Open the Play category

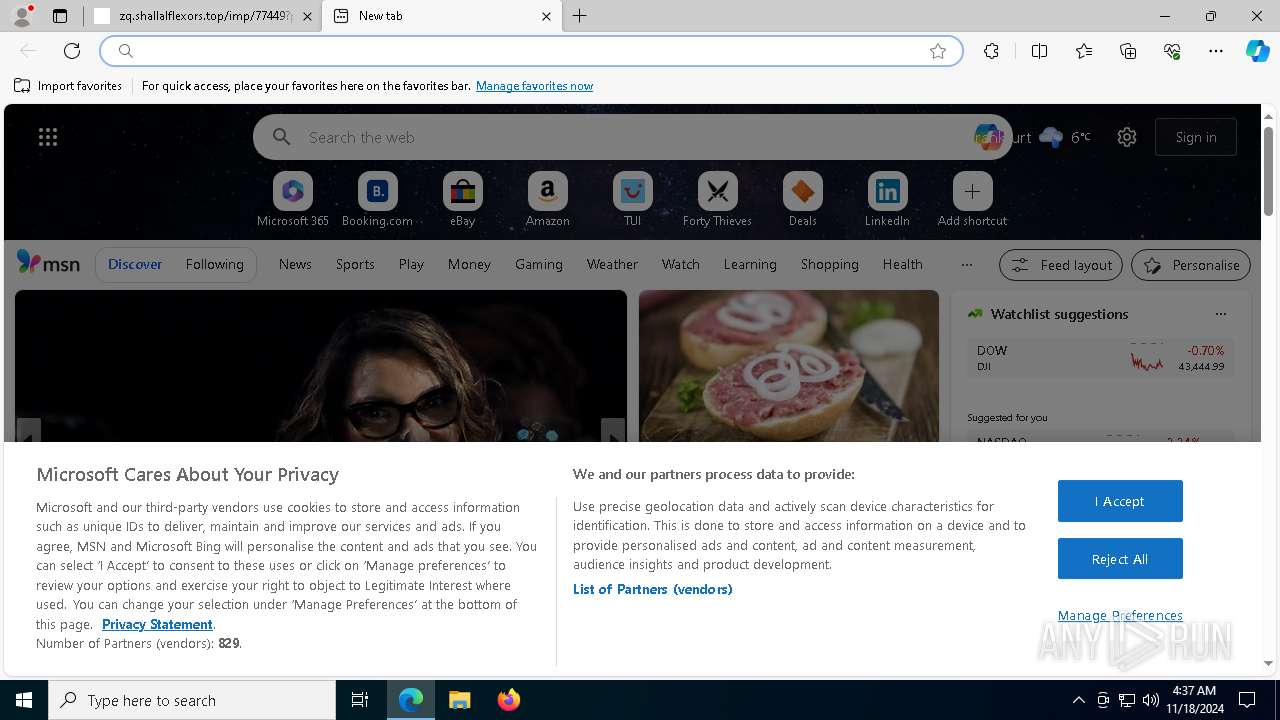pos(411,264)
